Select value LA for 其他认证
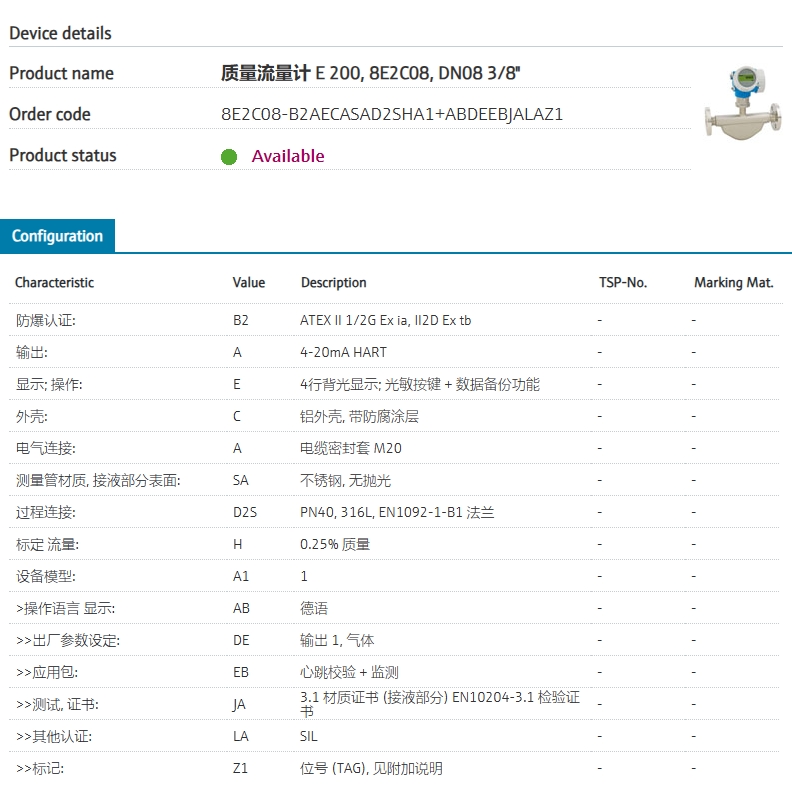Screen dimensions: 792x794 pos(241,736)
